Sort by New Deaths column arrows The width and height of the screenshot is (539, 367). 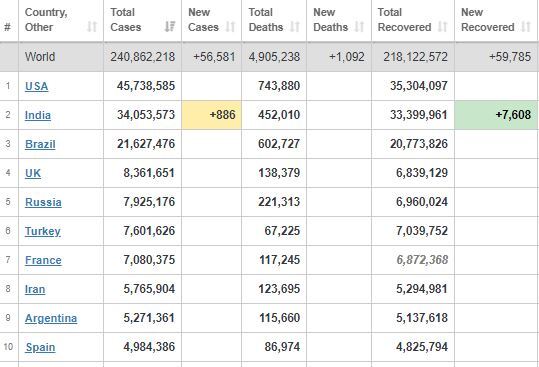(359, 26)
